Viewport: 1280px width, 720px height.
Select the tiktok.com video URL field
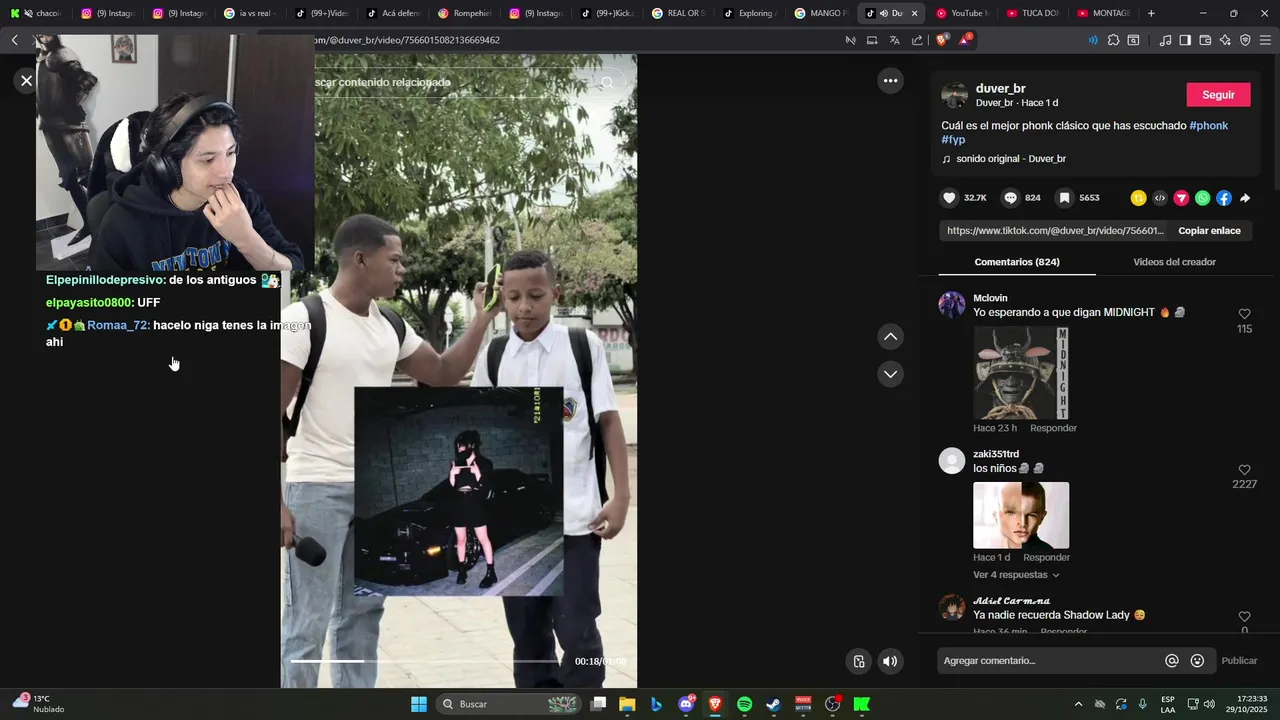[1055, 231]
